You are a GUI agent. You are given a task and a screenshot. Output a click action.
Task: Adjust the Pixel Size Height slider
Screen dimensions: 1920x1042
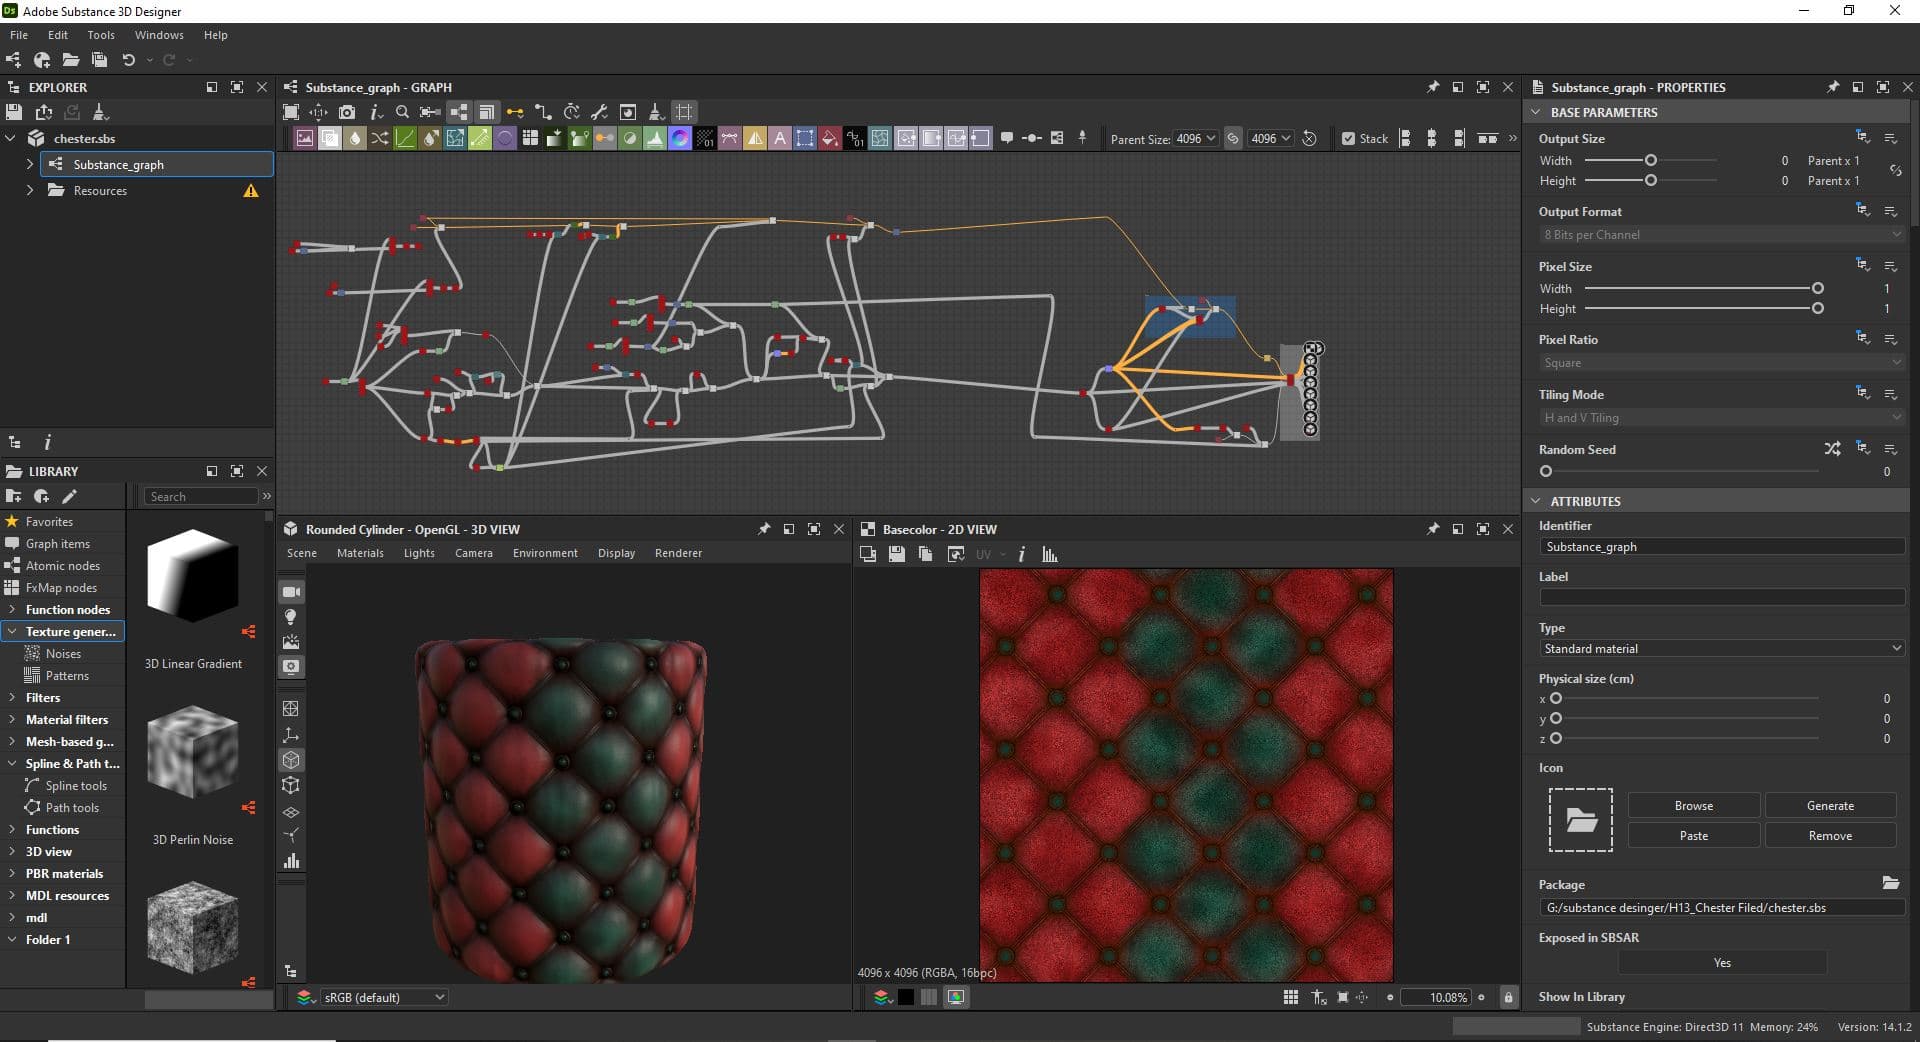pos(1817,308)
